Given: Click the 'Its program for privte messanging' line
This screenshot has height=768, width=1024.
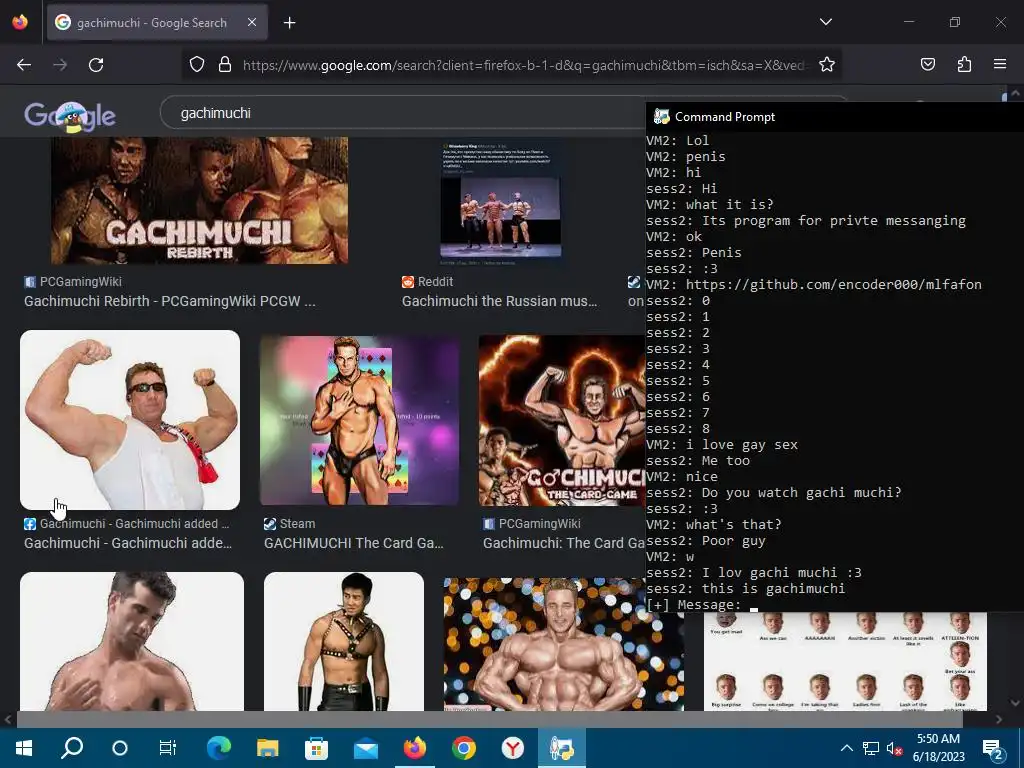Looking at the screenshot, I should pyautogui.click(x=806, y=221).
